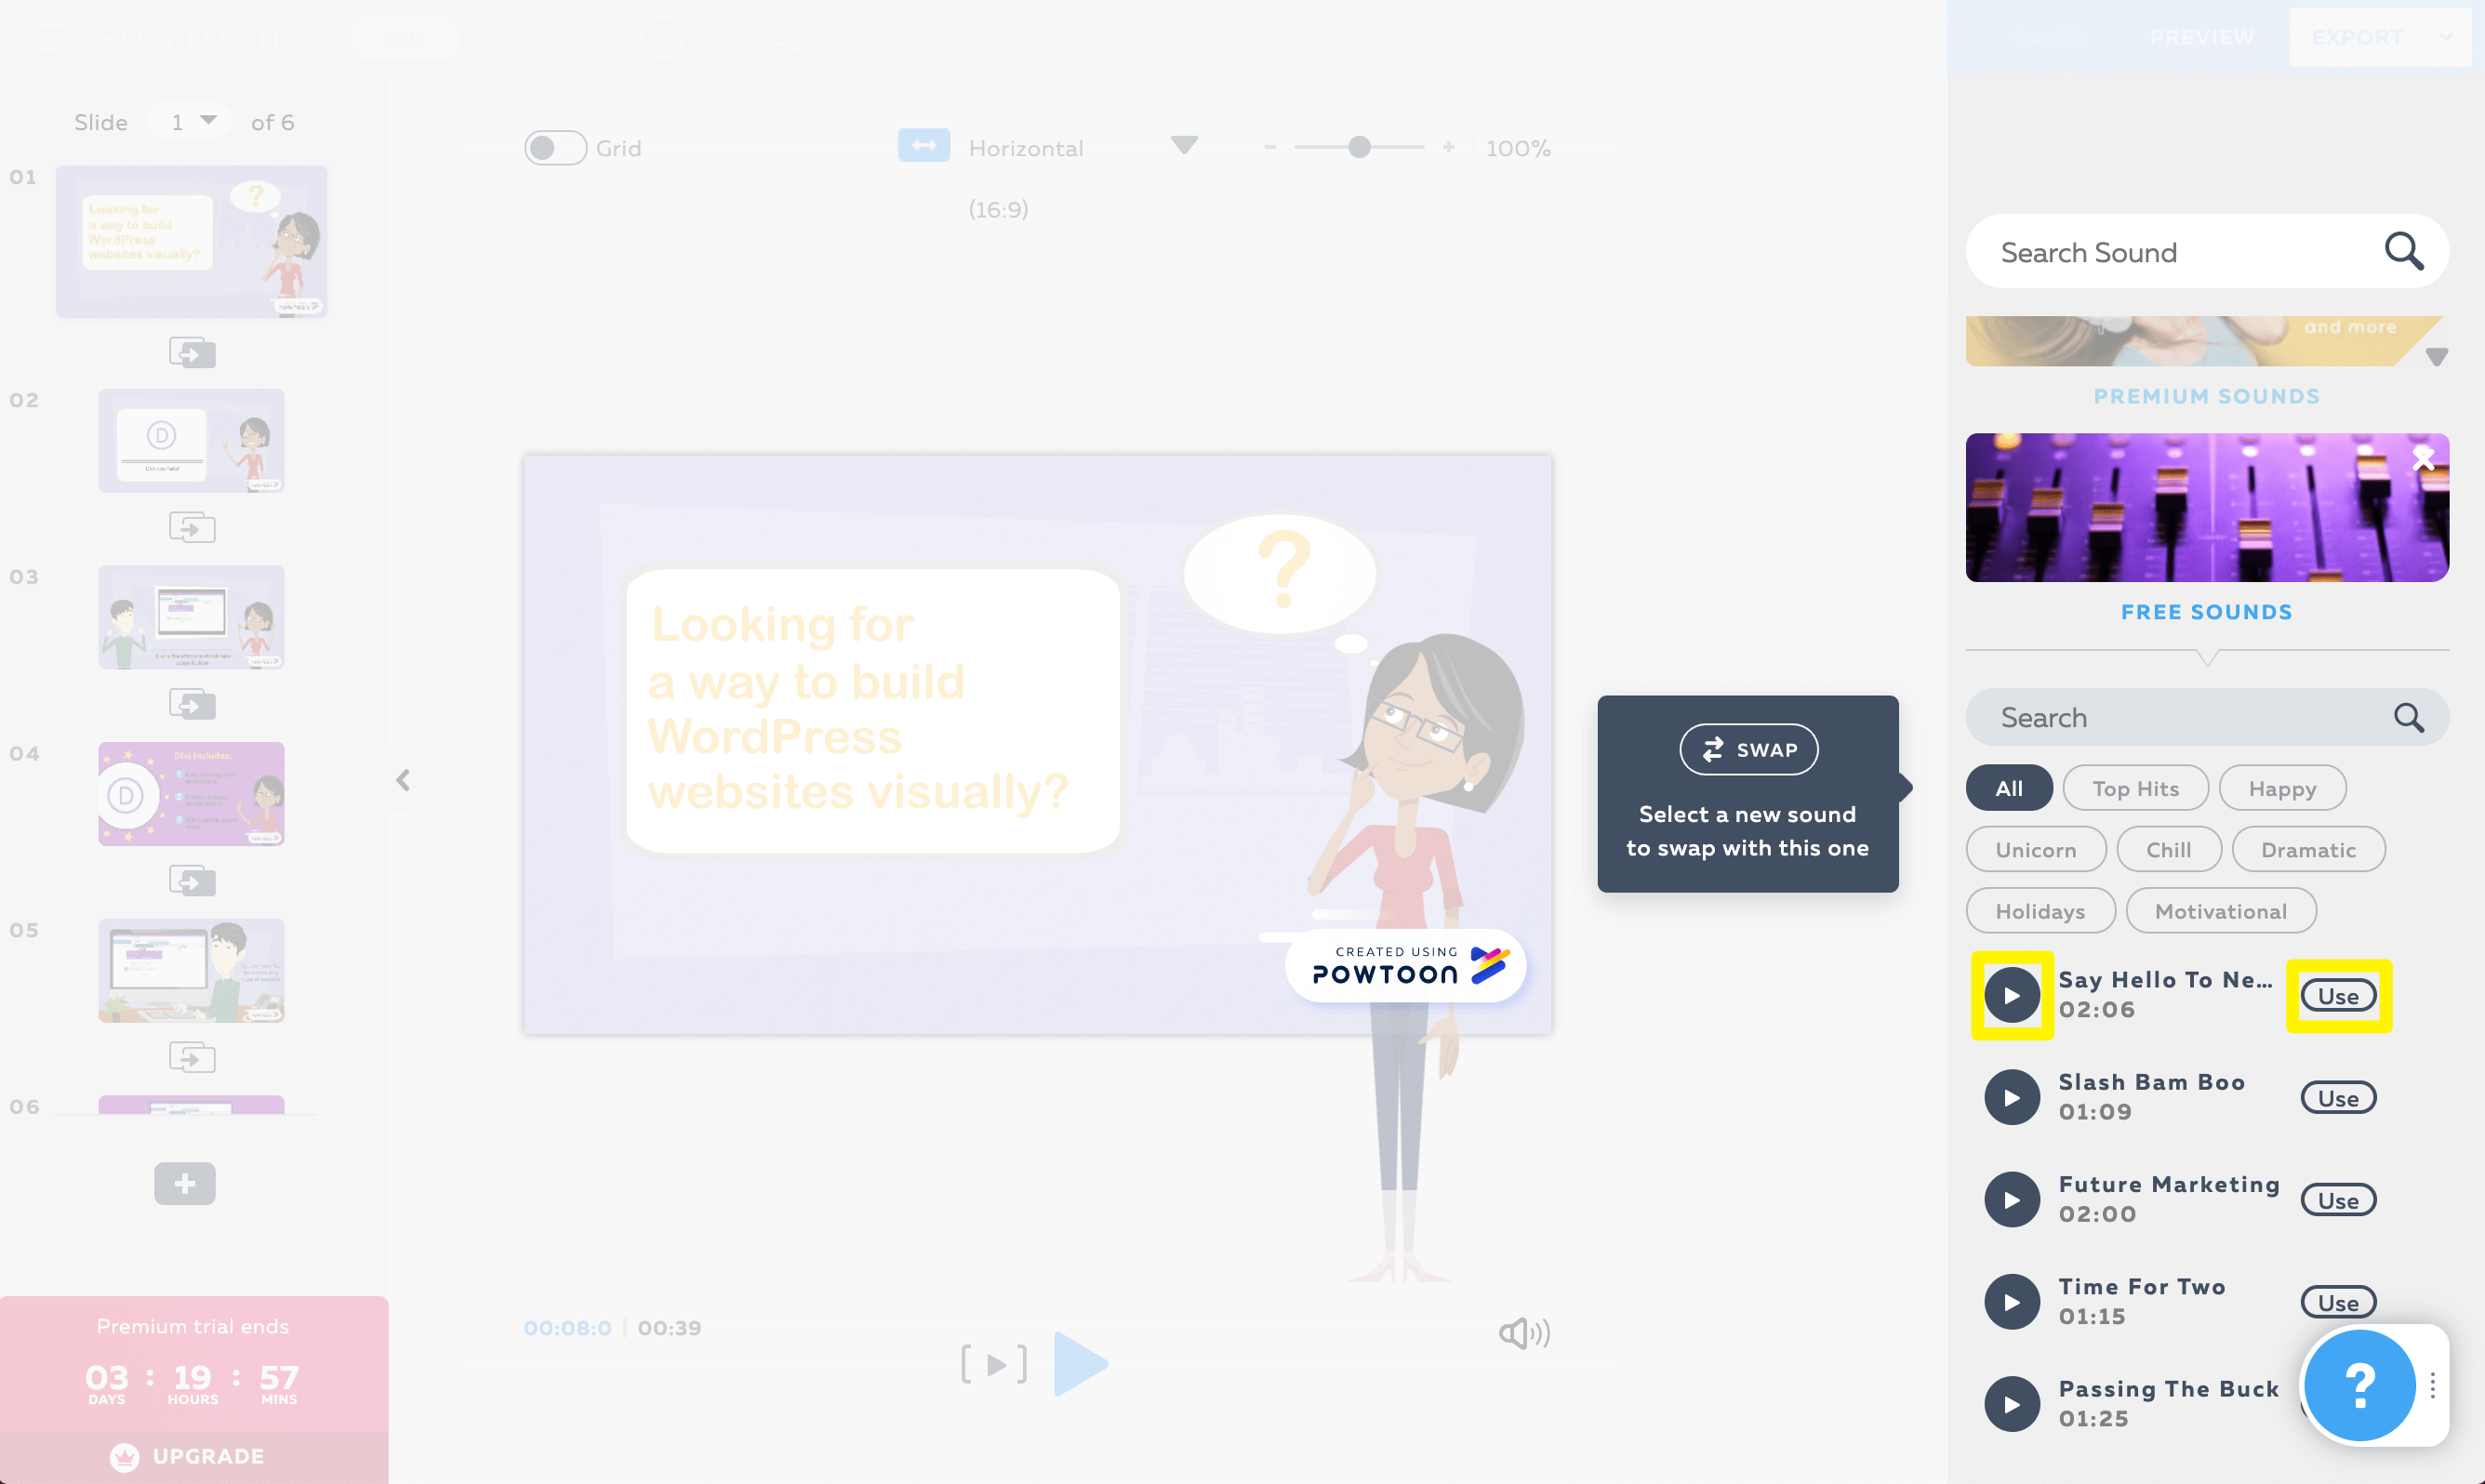Click the swap sound icon button
Image resolution: width=2485 pixels, height=1484 pixels.
pos(1747,749)
